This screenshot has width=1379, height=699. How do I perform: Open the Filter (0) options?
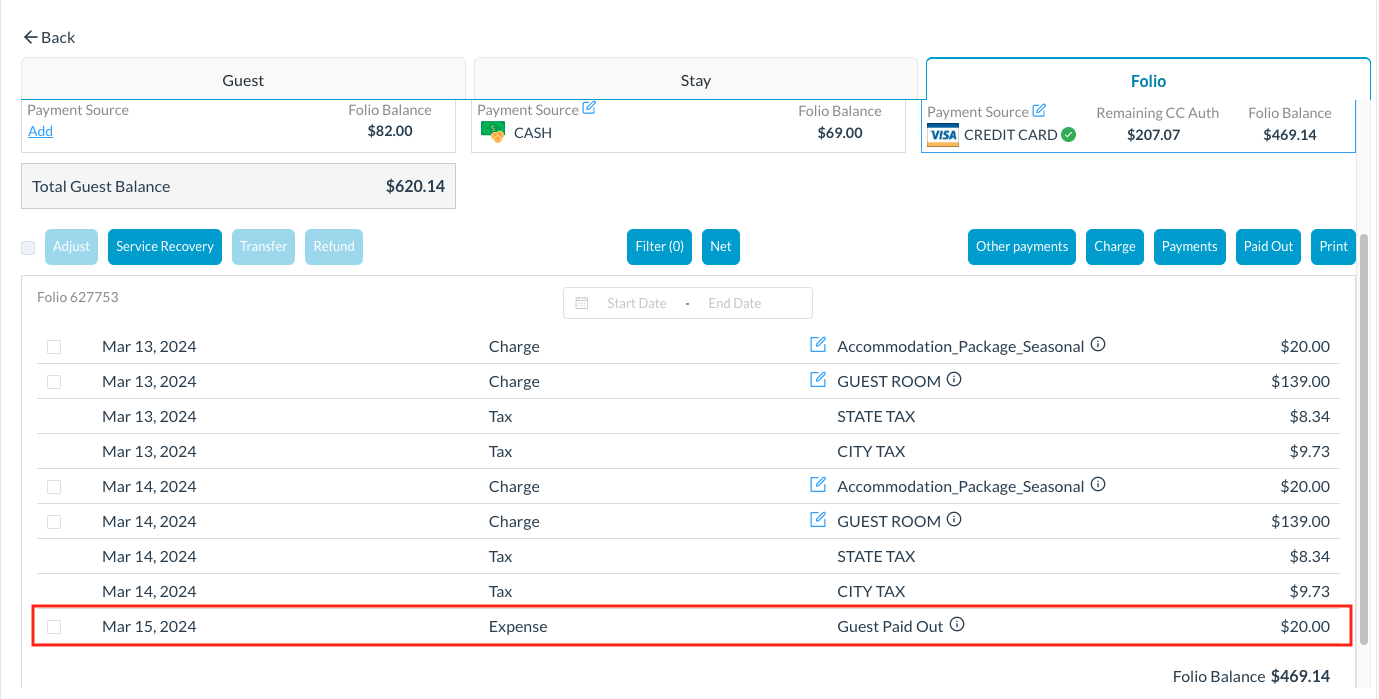tap(660, 247)
